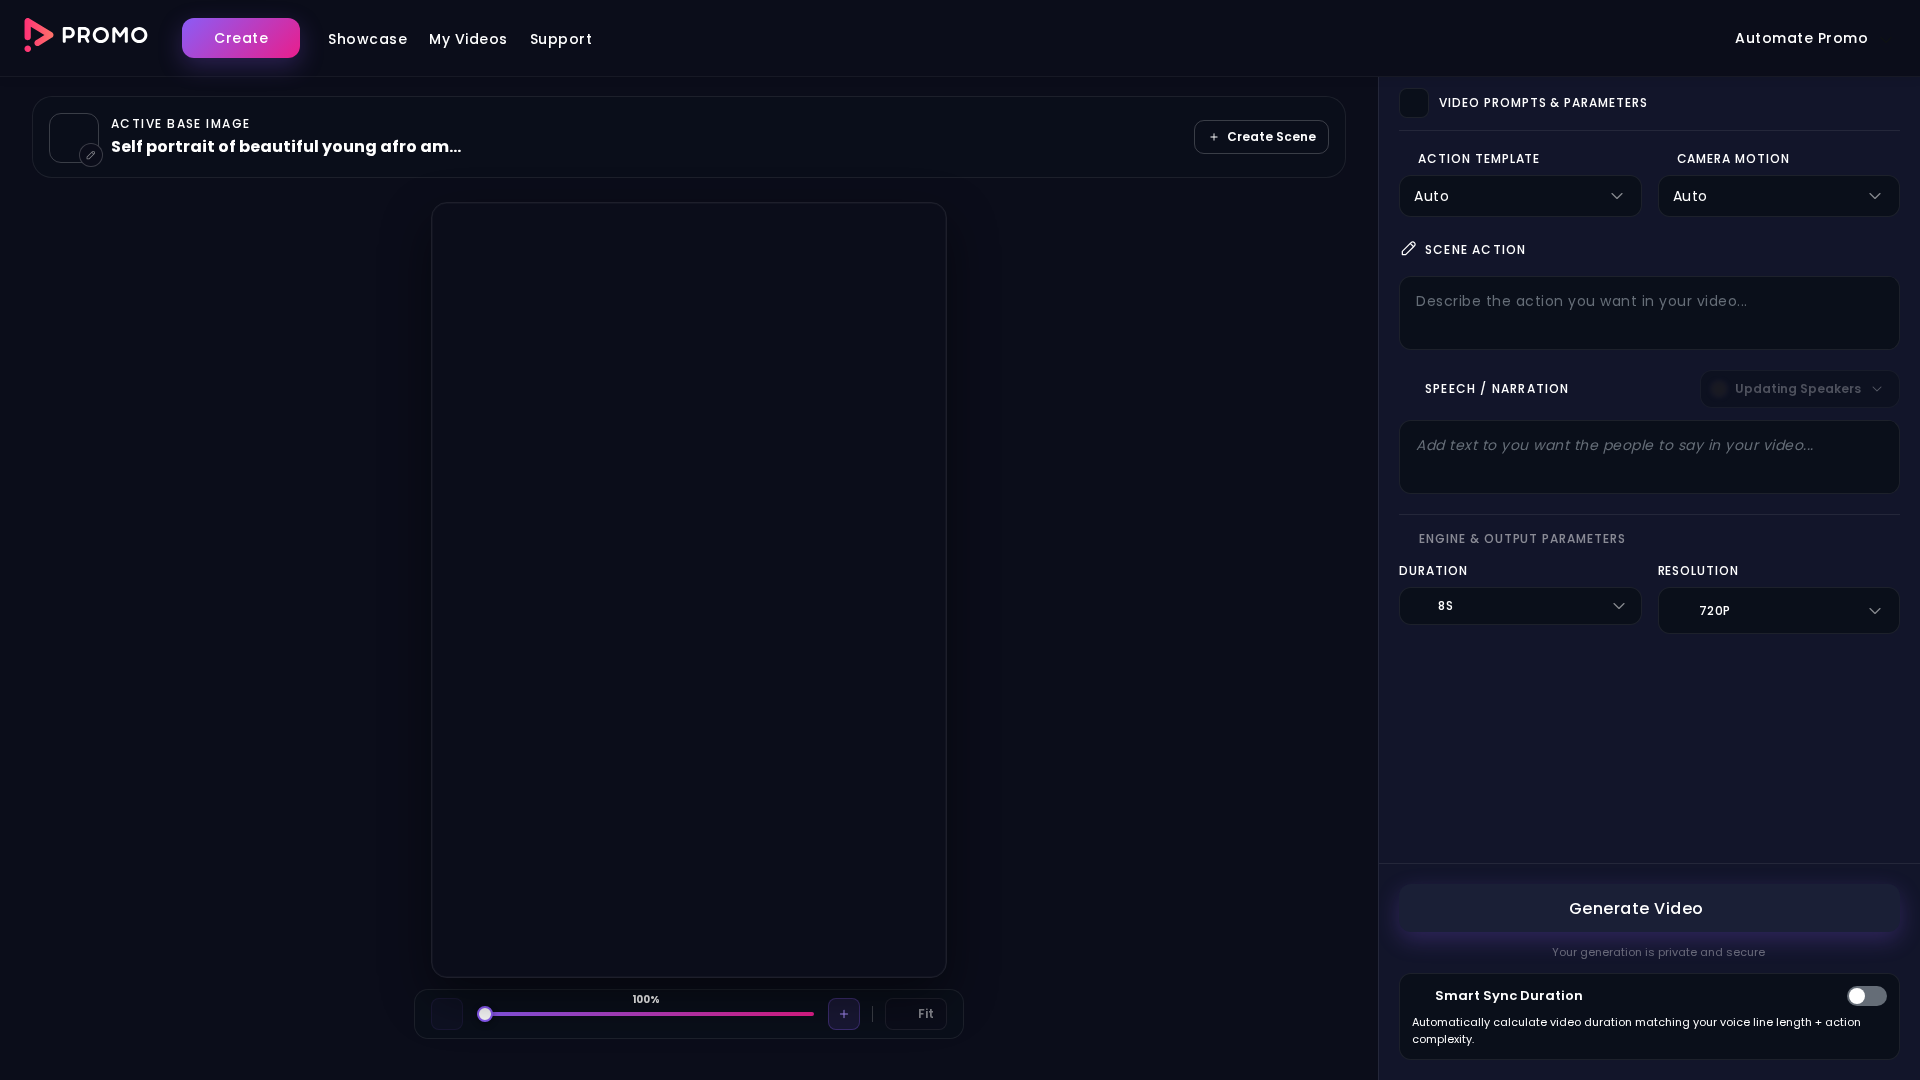This screenshot has width=1920, height=1080.
Task: Open the Duration 8S dropdown
Action: click(x=1520, y=606)
